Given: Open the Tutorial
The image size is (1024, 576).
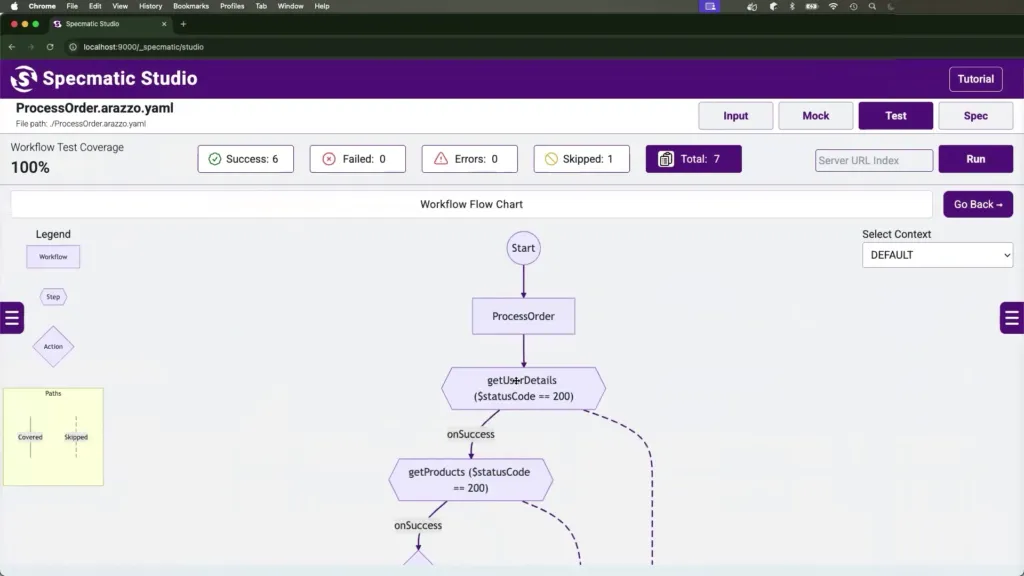Looking at the screenshot, I should click(x=975, y=79).
